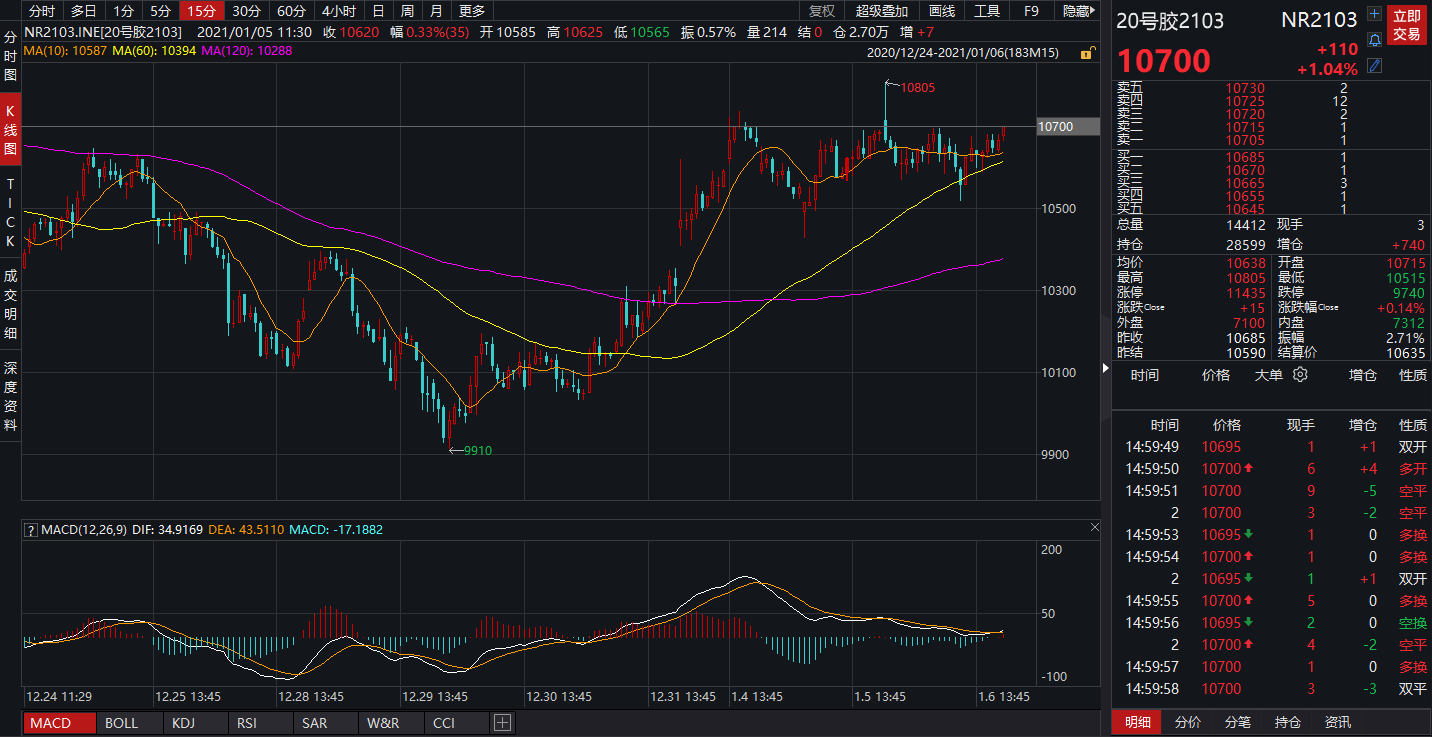
Task: Open 分时图 sidebar view
Action: point(10,56)
